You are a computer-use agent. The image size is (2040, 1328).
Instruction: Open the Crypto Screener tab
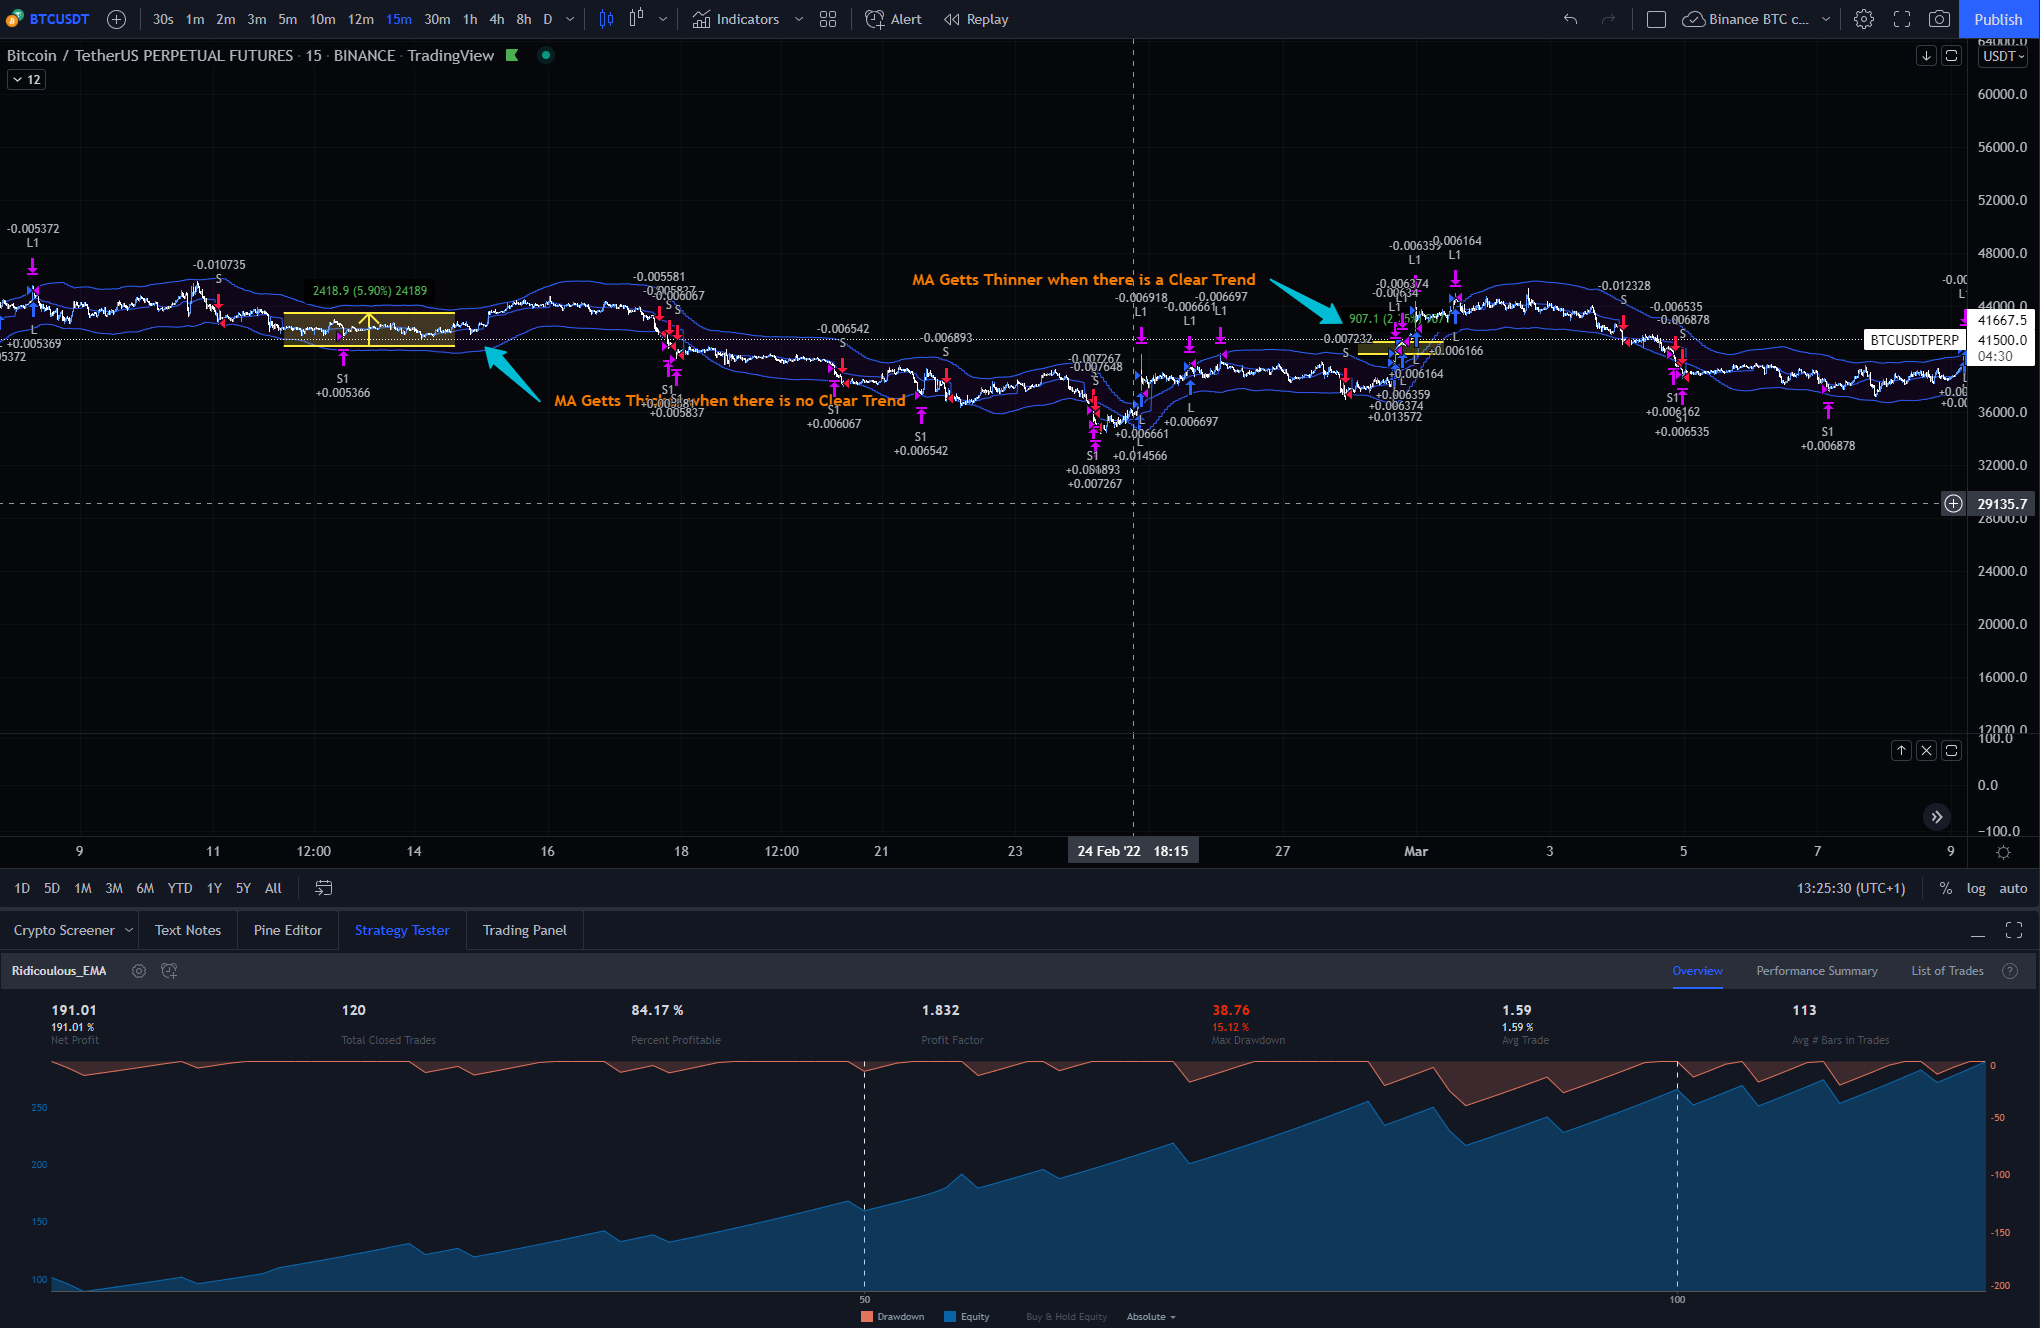(x=64, y=930)
